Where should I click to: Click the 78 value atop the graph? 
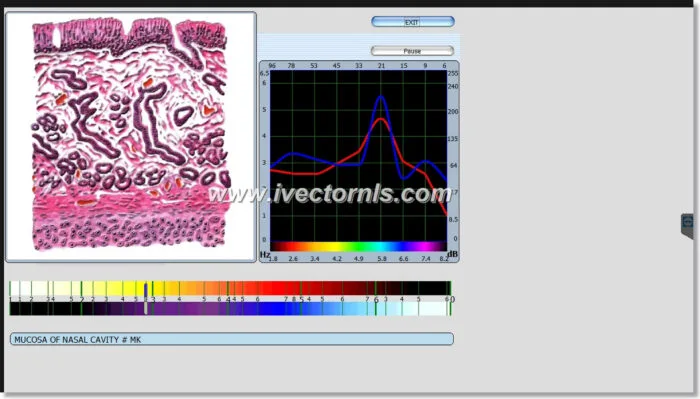[x=291, y=66]
